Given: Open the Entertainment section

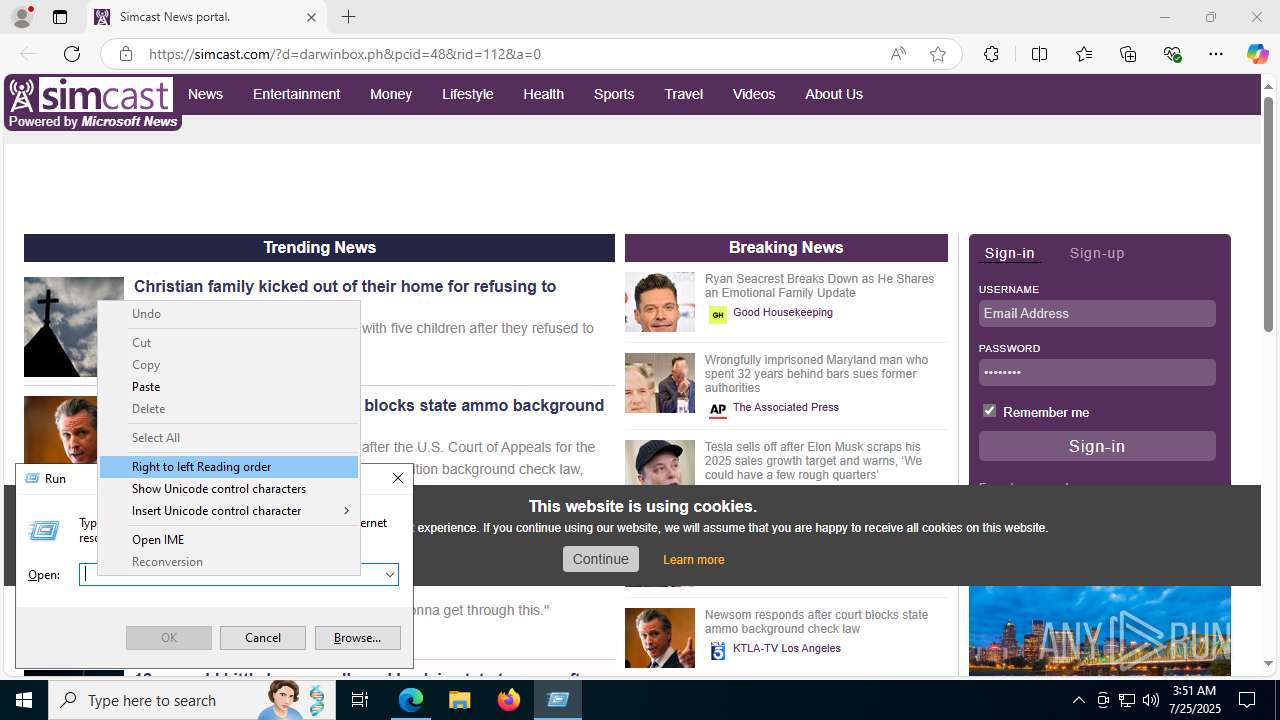Looking at the screenshot, I should click(296, 94).
